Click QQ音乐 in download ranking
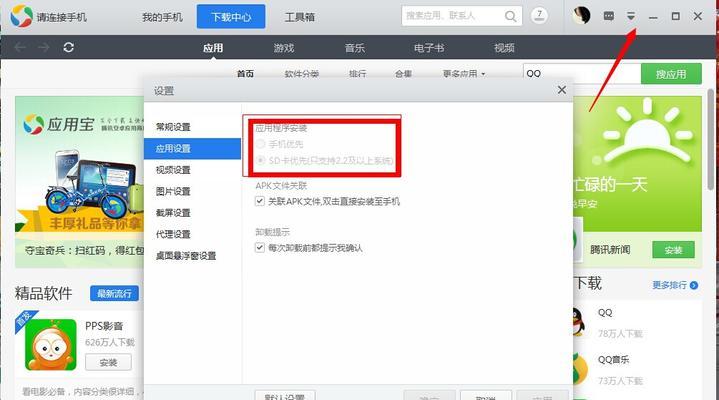The width and height of the screenshot is (719, 400). (613, 360)
